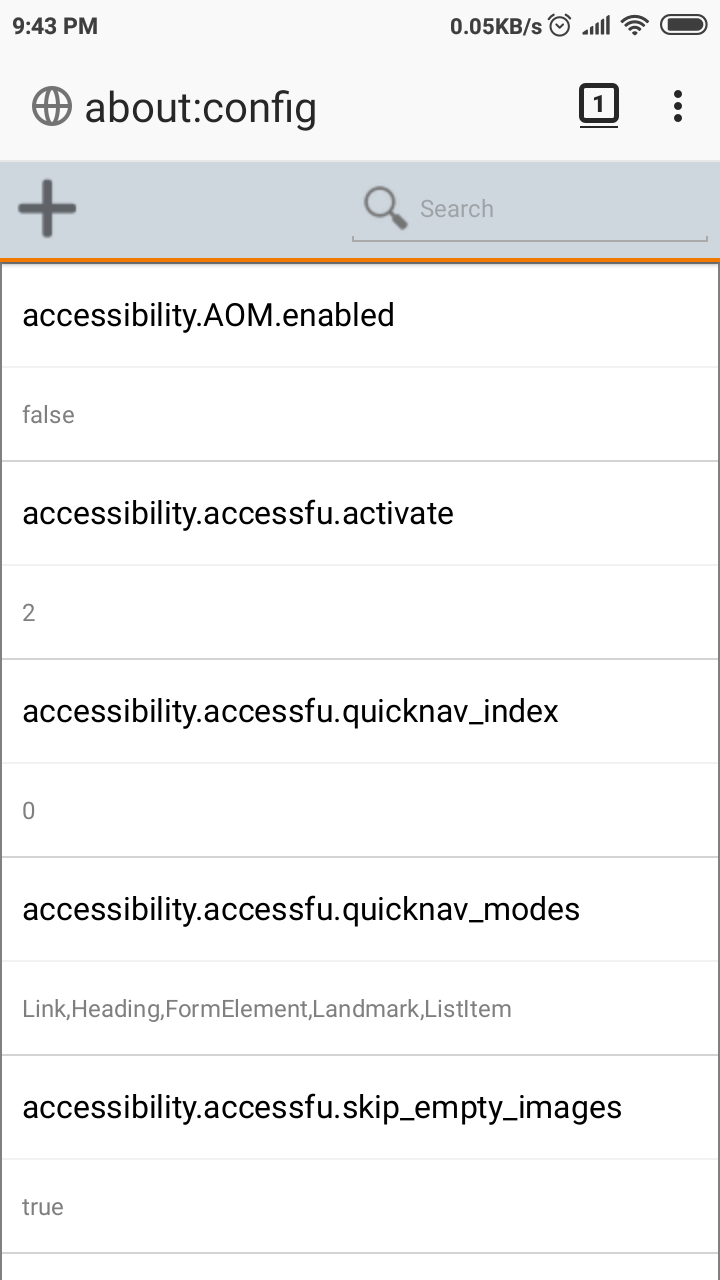Tap the globe site info icon

pos(52,107)
